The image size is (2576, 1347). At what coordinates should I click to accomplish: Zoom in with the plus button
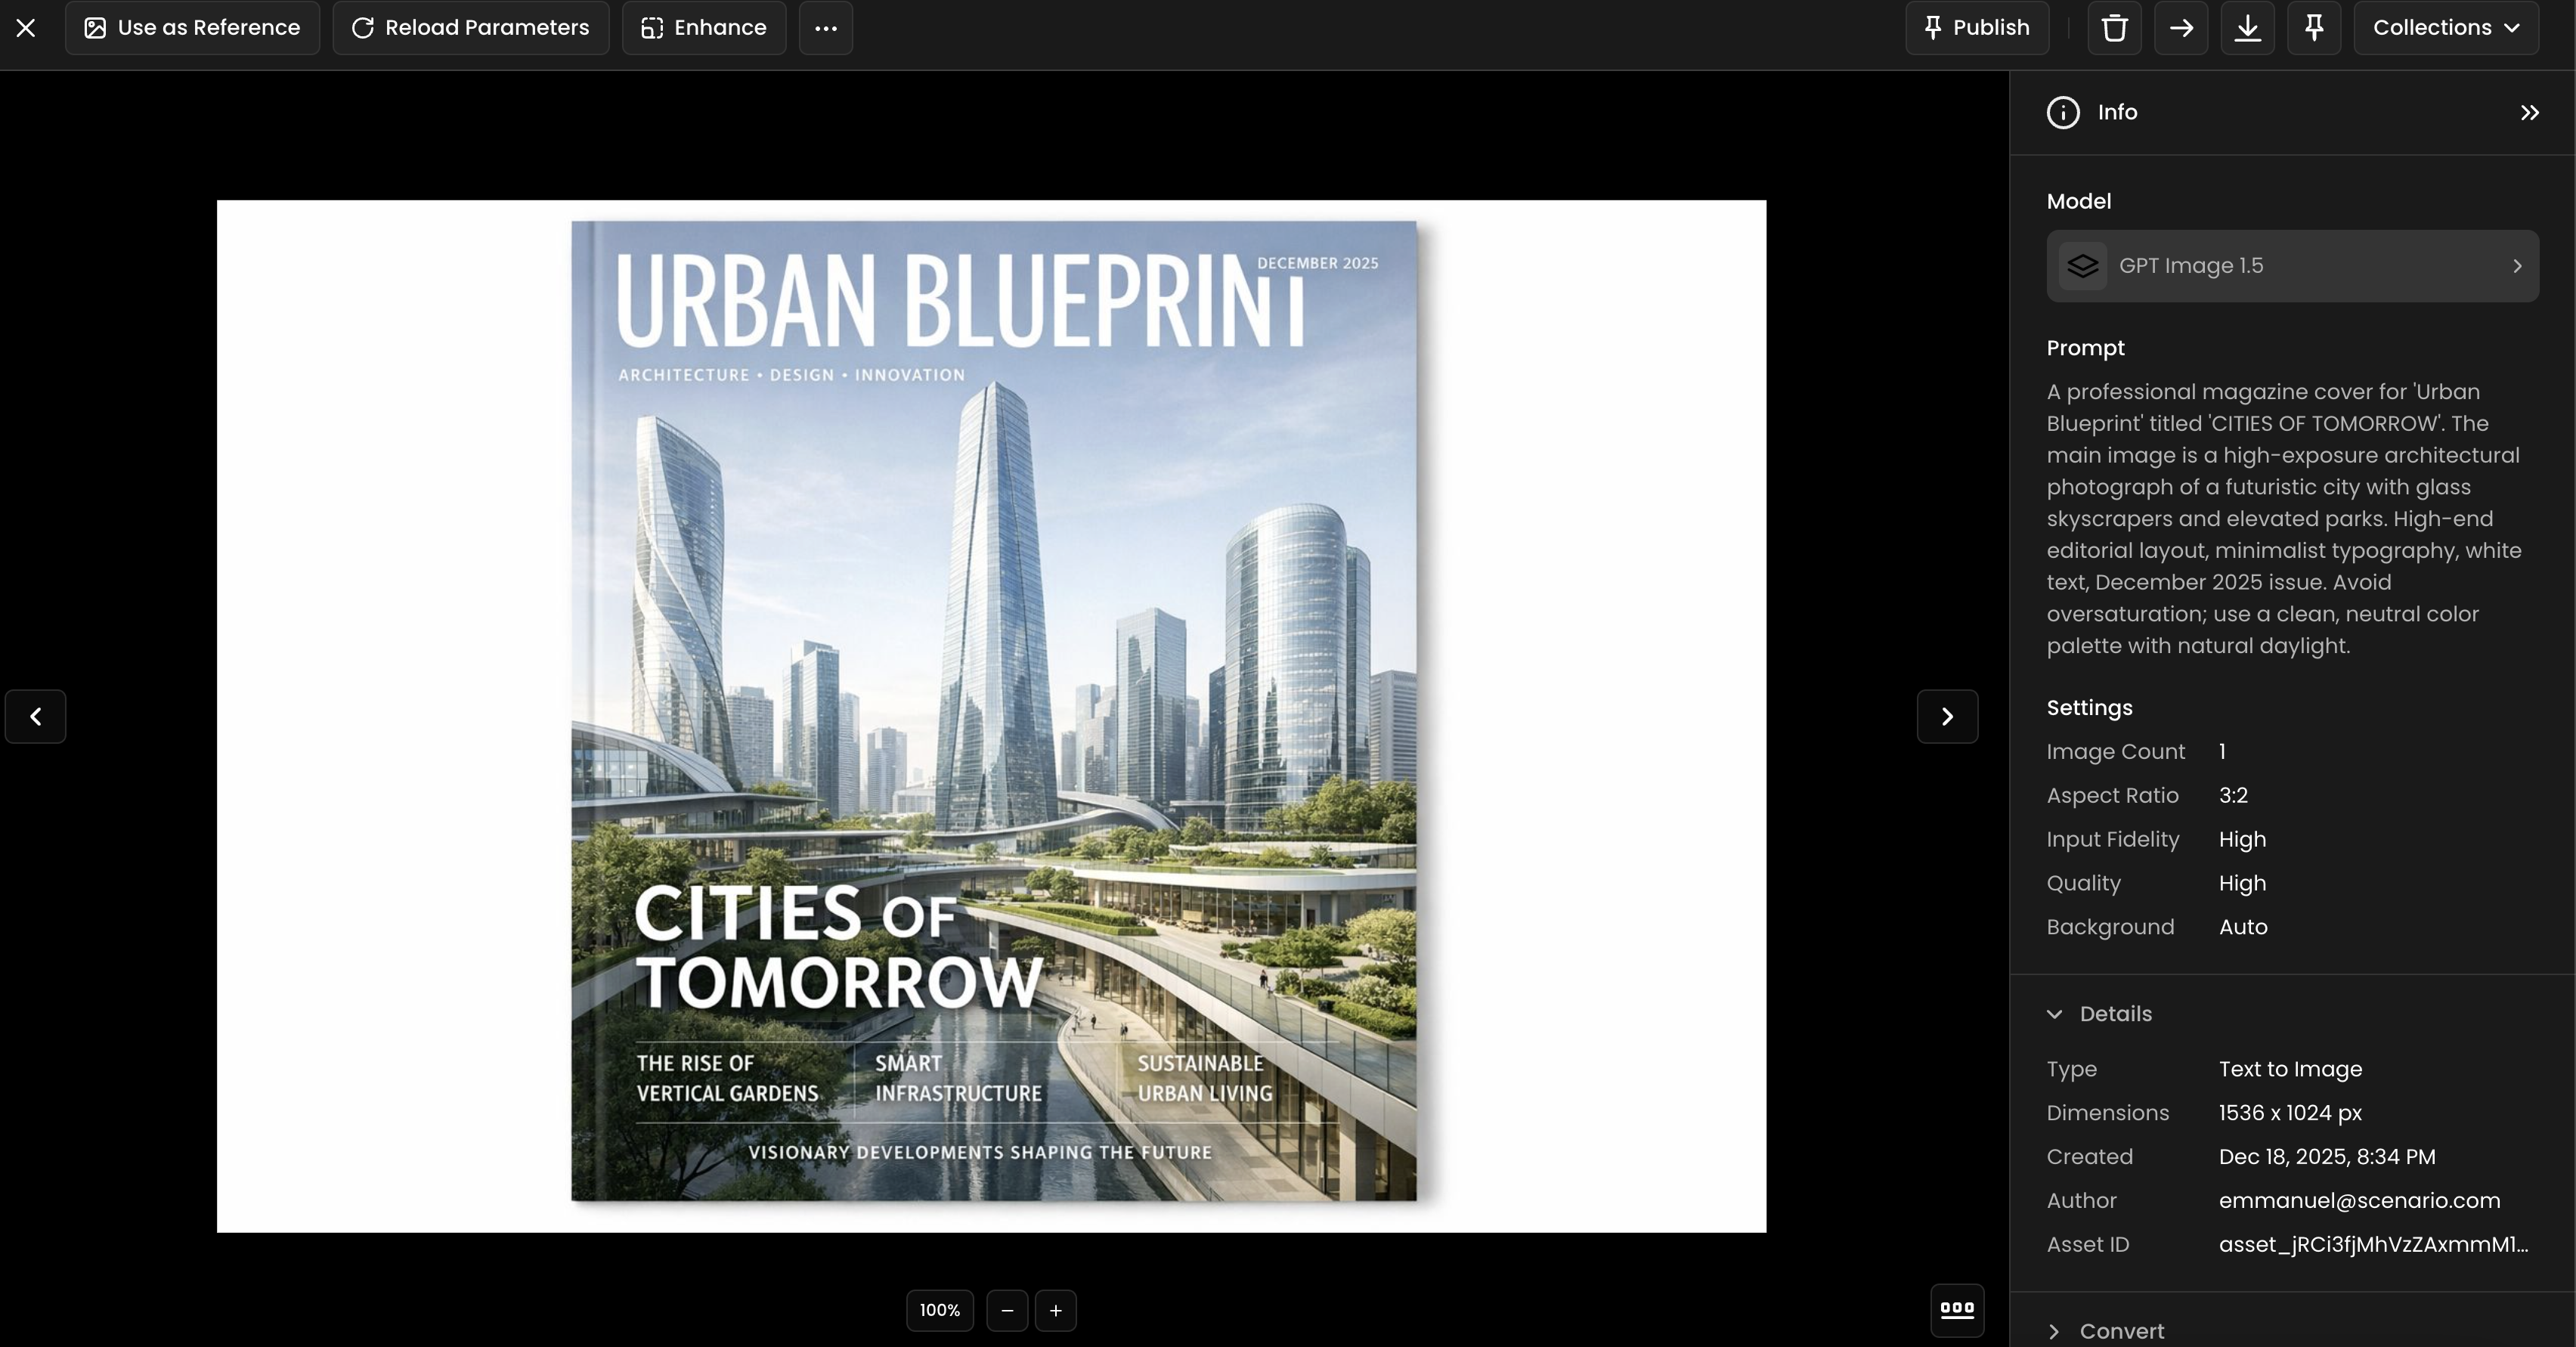1055,1310
